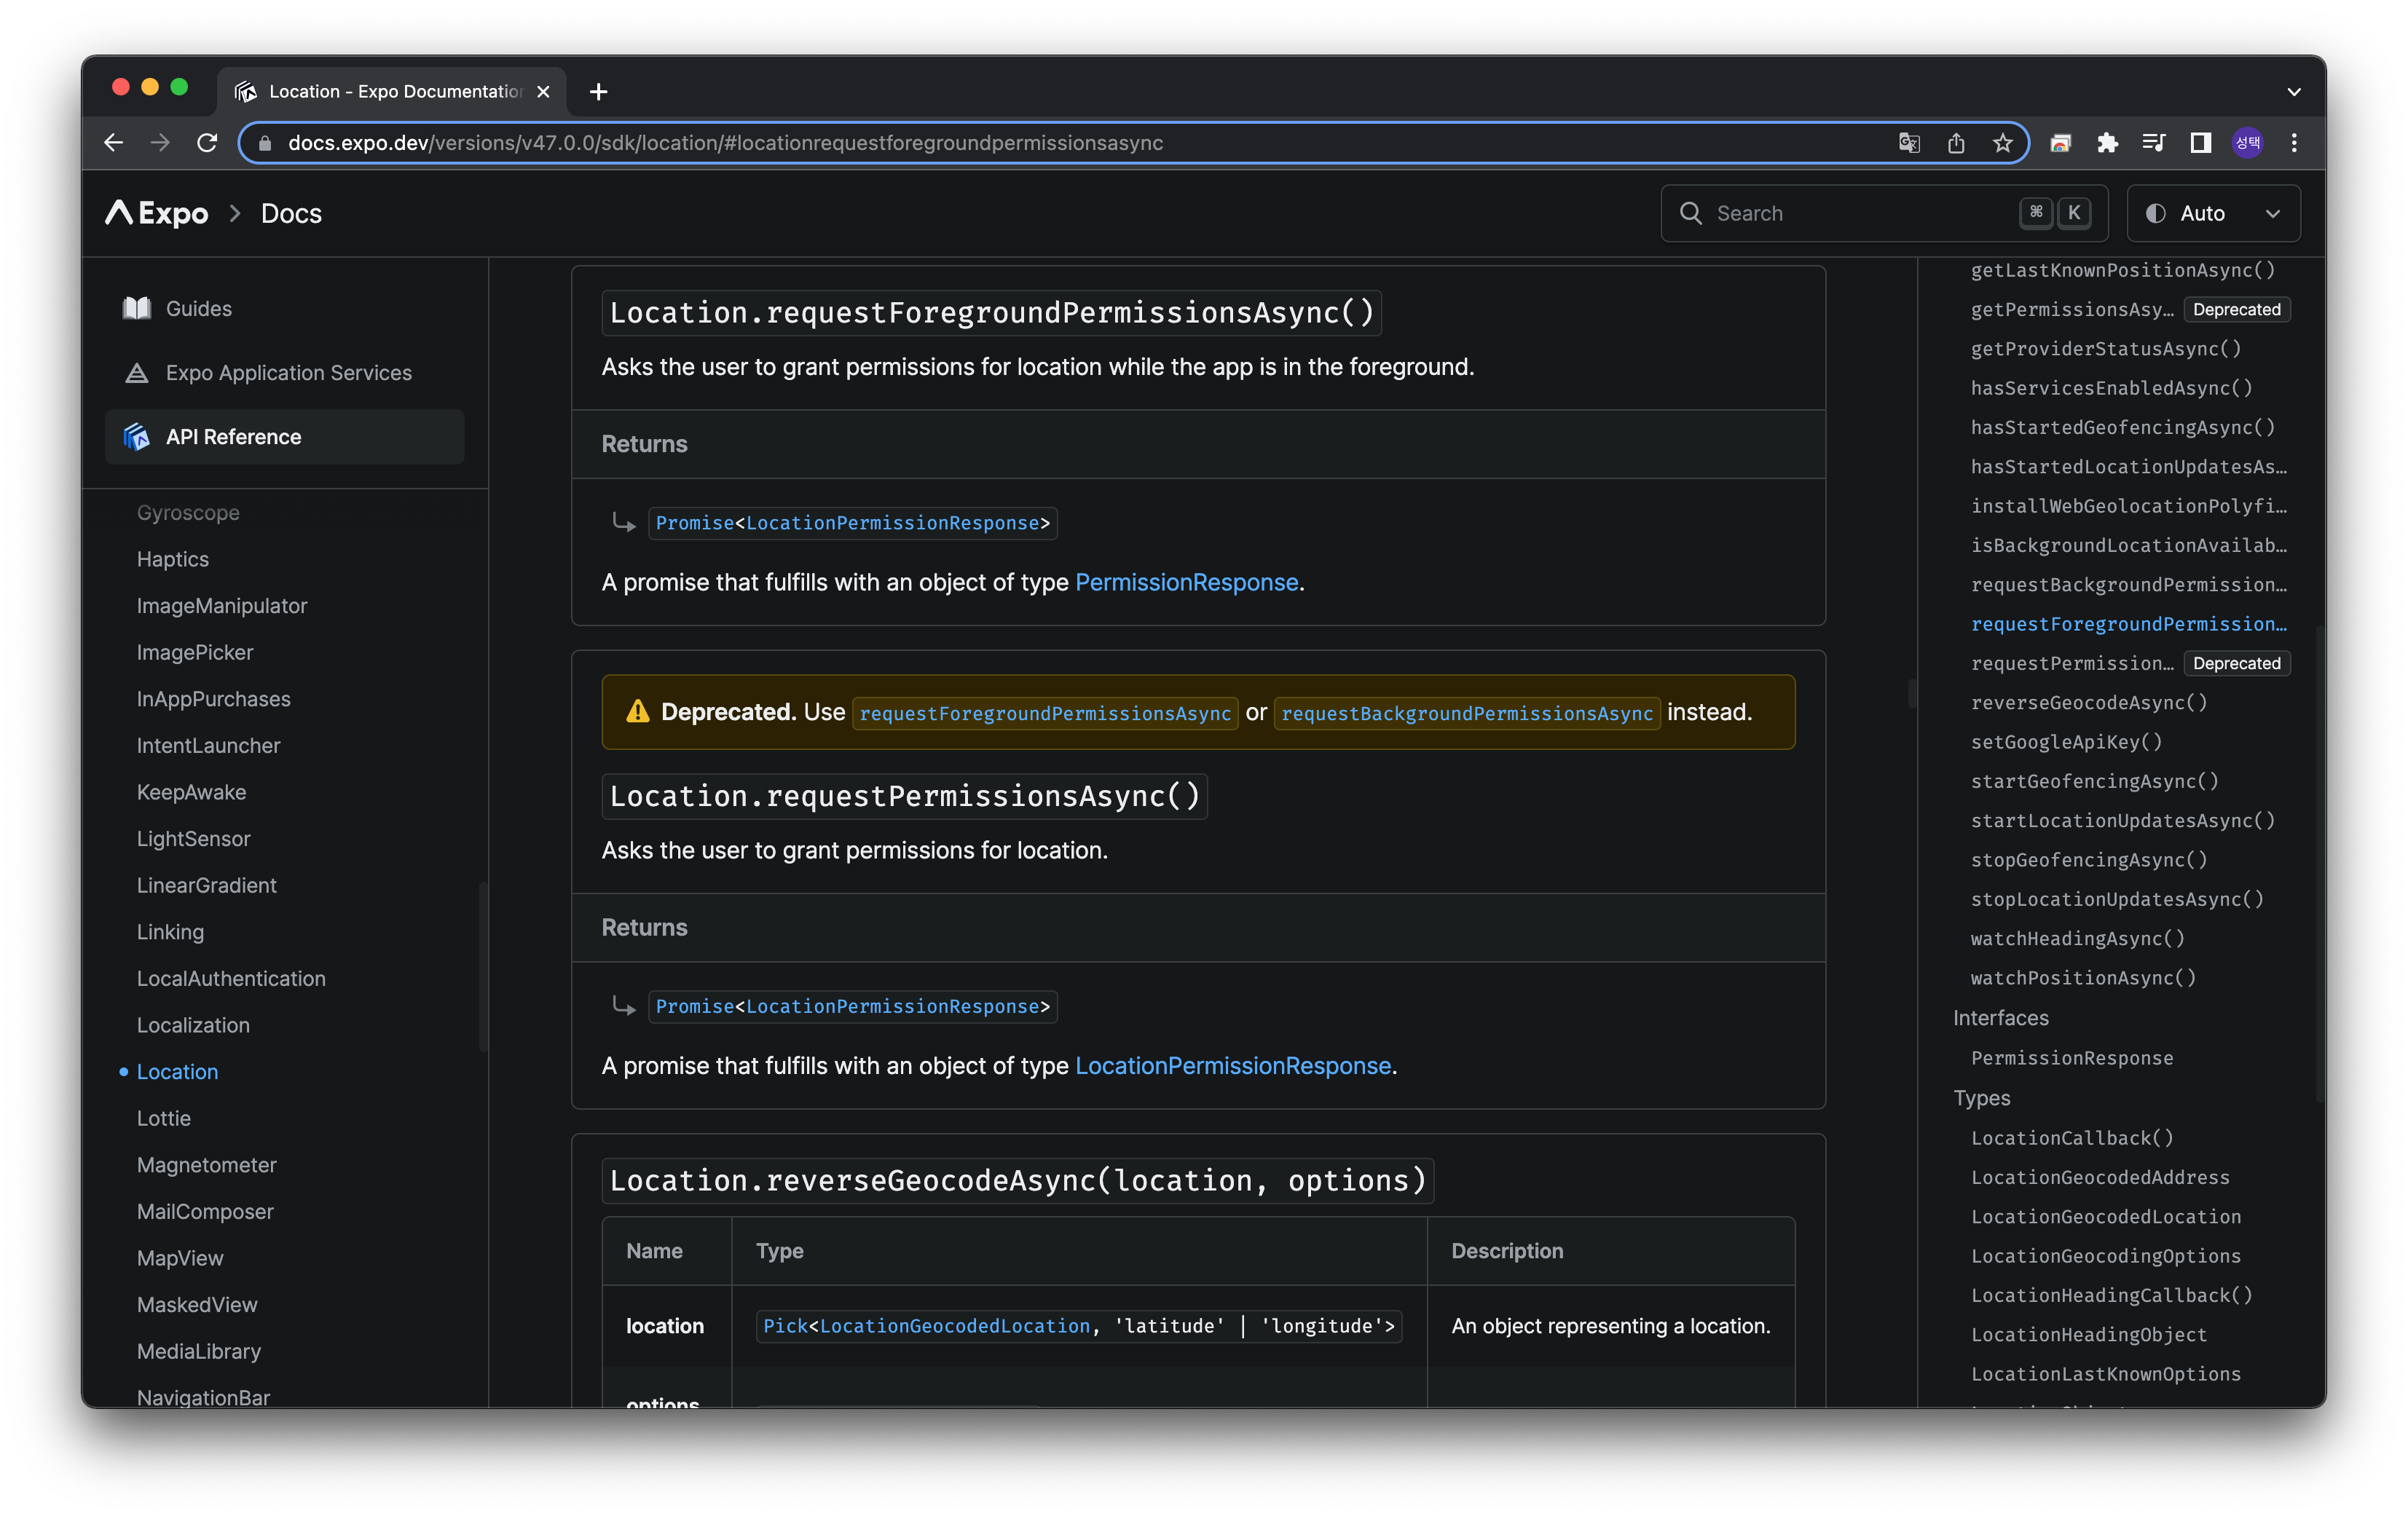2408x1516 pixels.
Task: Click the Google Translate icon in address bar
Action: [1909, 143]
